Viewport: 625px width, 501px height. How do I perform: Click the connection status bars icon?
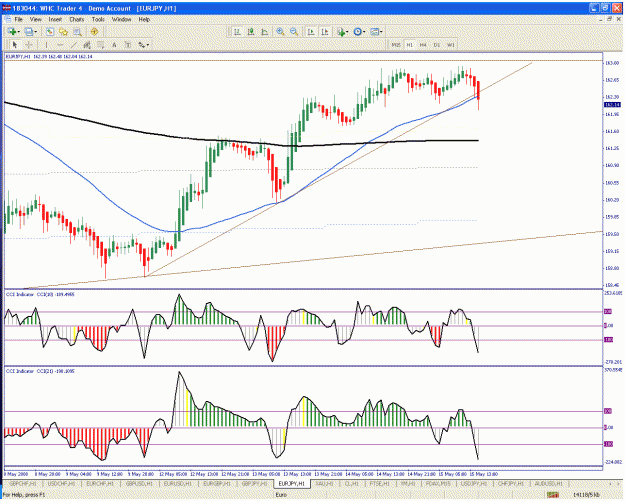552,495
